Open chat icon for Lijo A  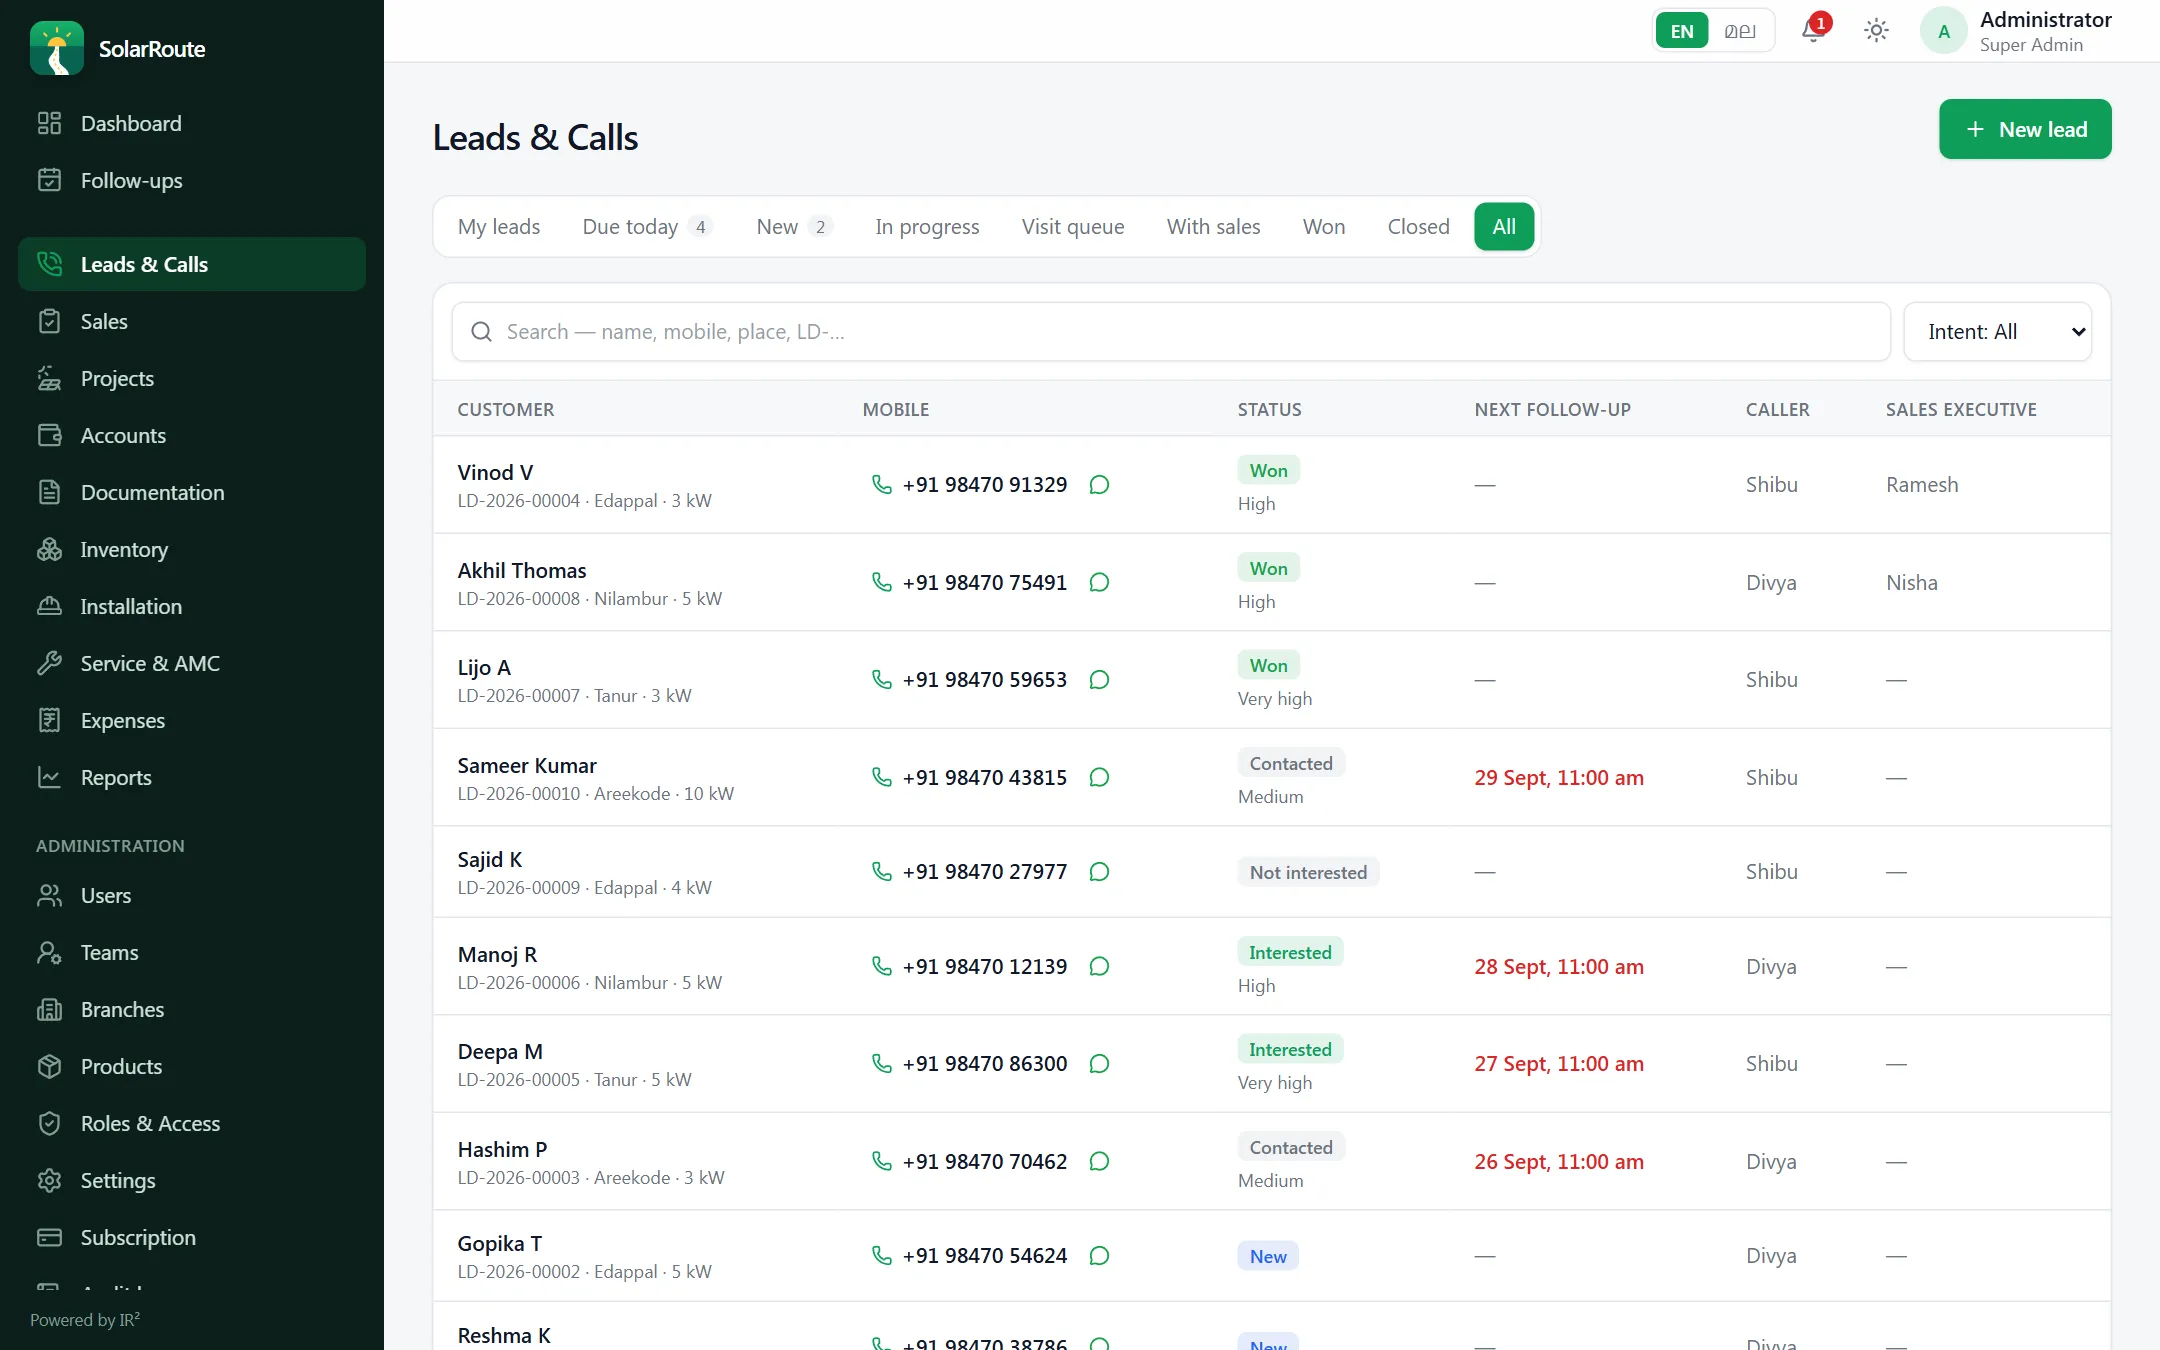1099,679
